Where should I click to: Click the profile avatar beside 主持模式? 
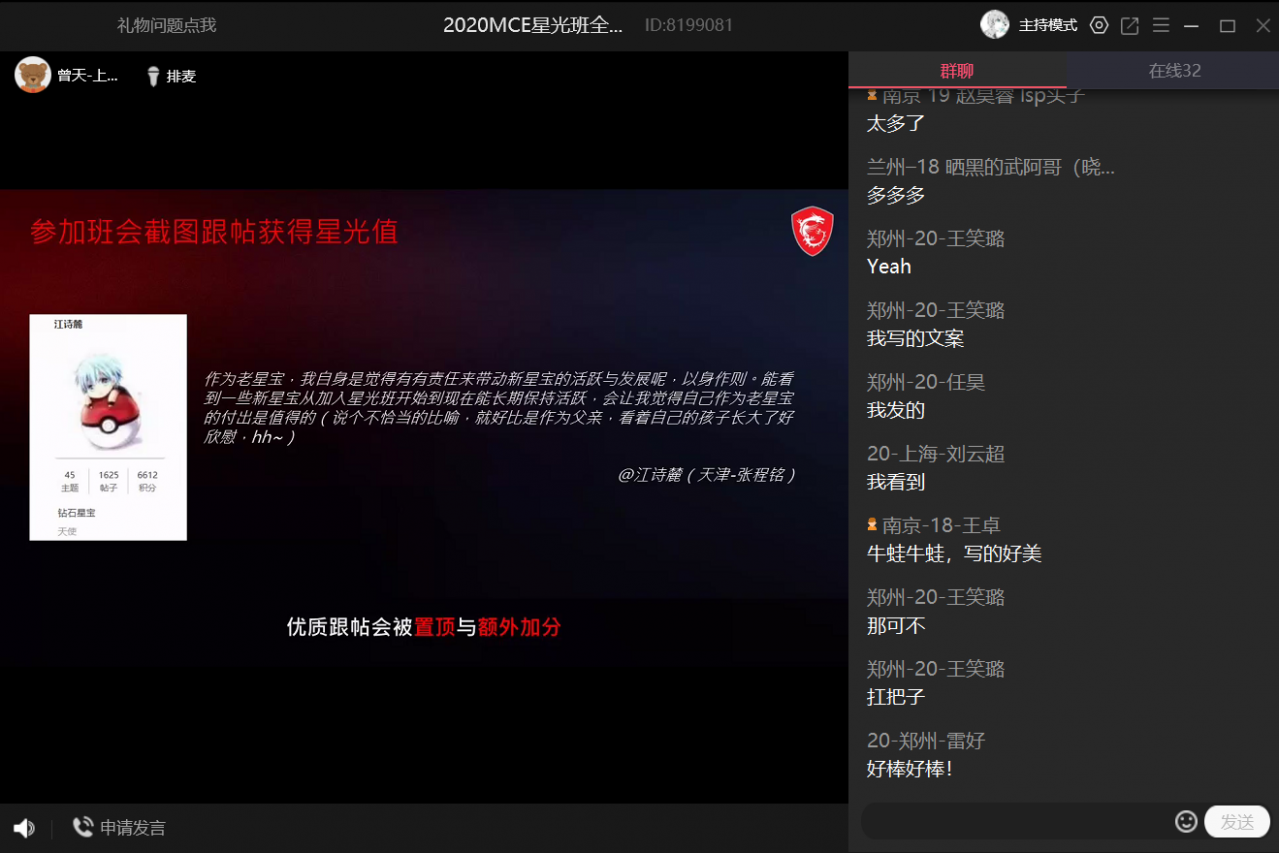(995, 25)
